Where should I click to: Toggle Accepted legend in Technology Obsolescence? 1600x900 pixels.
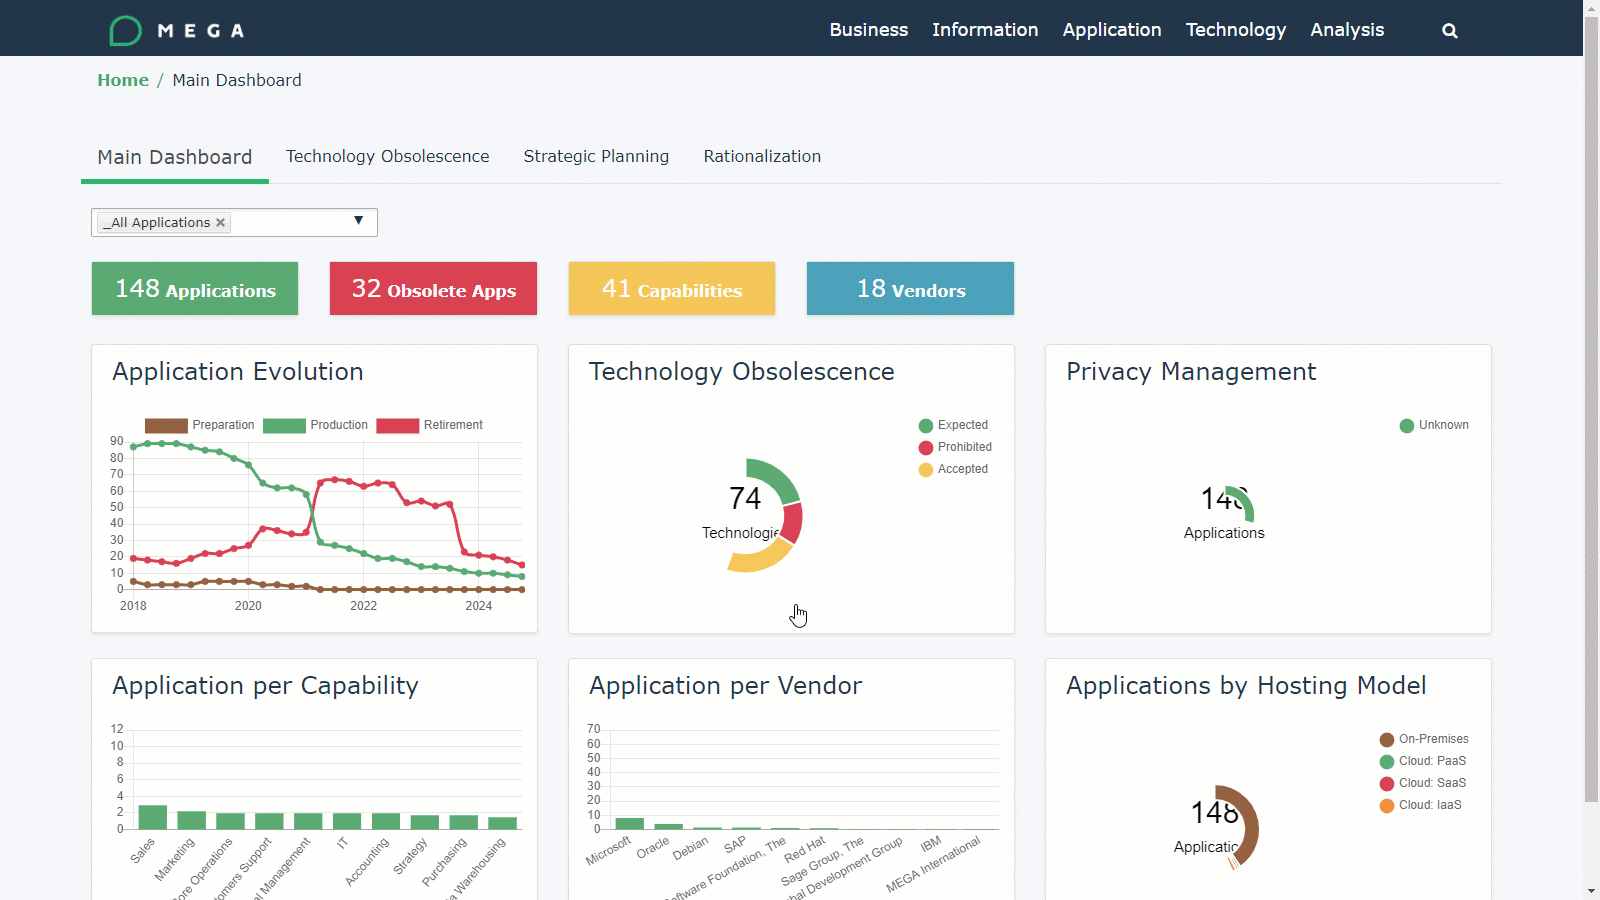pos(953,469)
